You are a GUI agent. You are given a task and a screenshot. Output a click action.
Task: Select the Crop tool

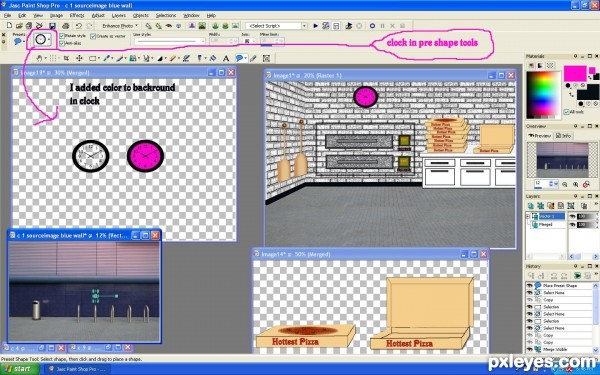coord(66,58)
